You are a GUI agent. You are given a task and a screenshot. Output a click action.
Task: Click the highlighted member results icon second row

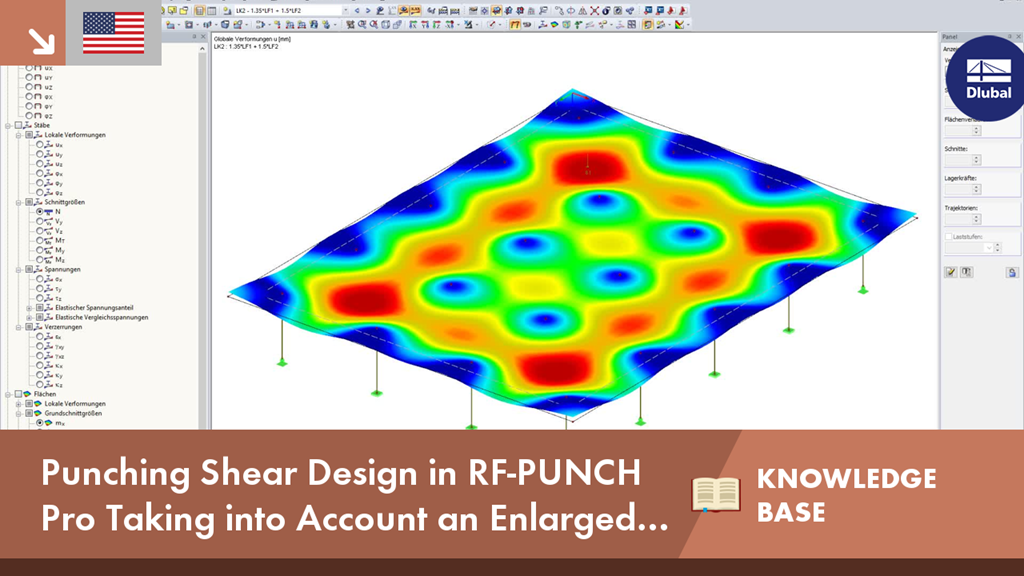(515, 25)
